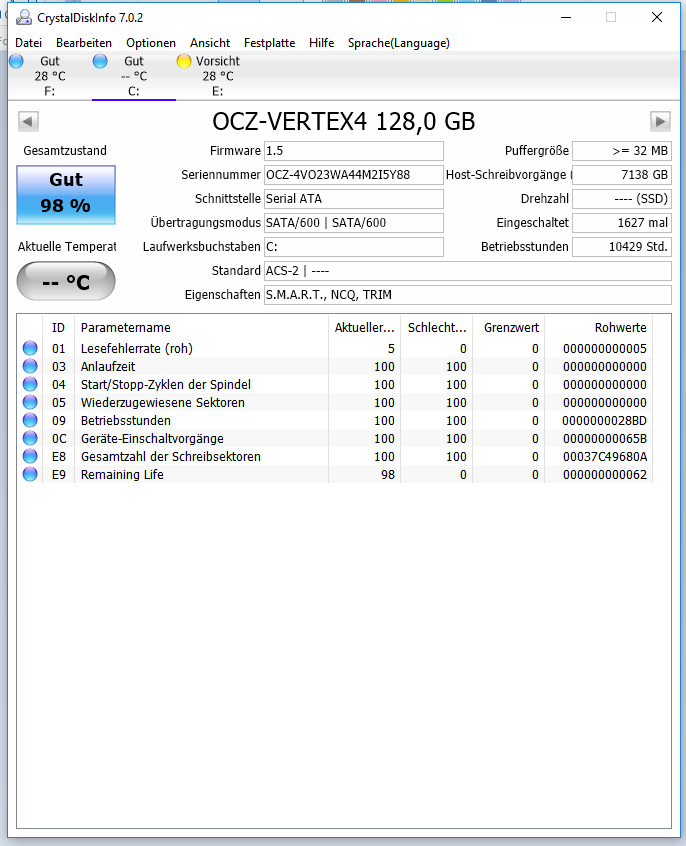Open the Ansicht menu
Screen dimensions: 686x846
point(209,43)
